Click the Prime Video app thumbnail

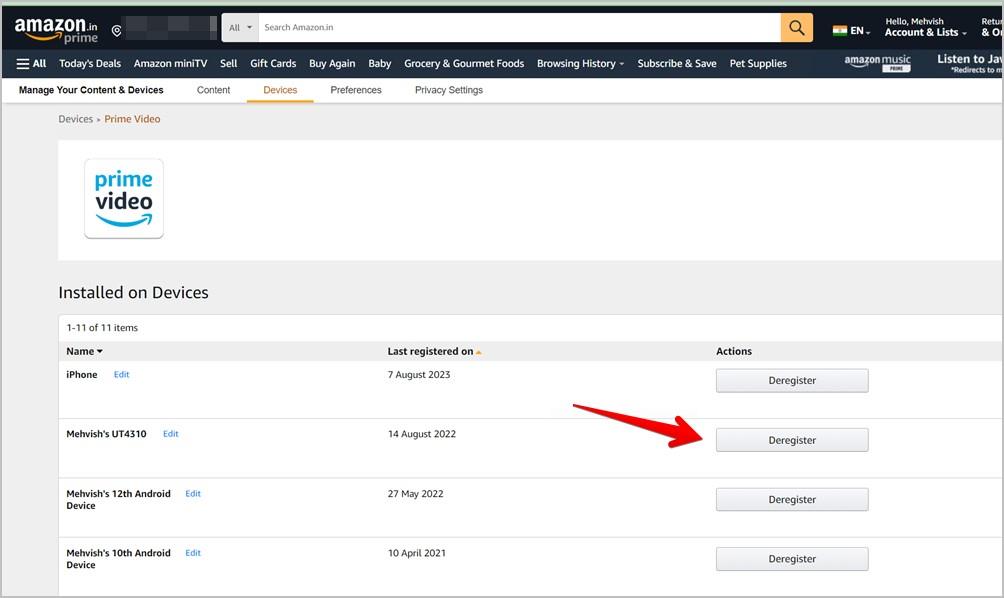(124, 198)
